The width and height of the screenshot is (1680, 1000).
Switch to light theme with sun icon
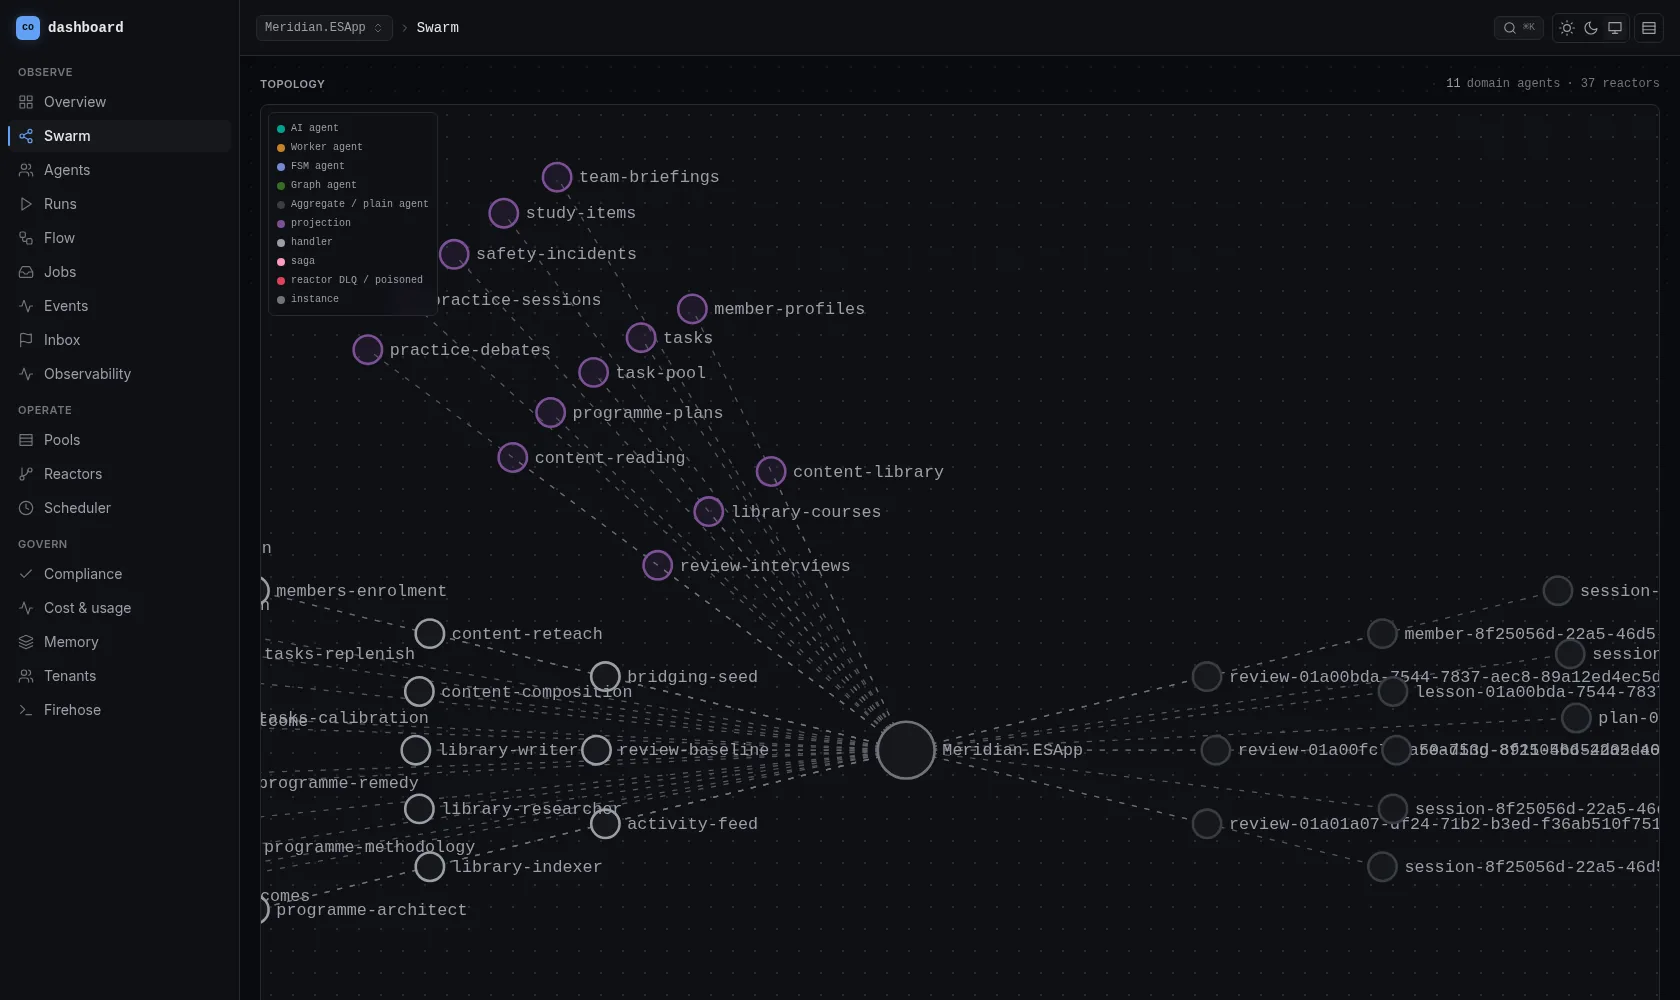click(x=1567, y=28)
